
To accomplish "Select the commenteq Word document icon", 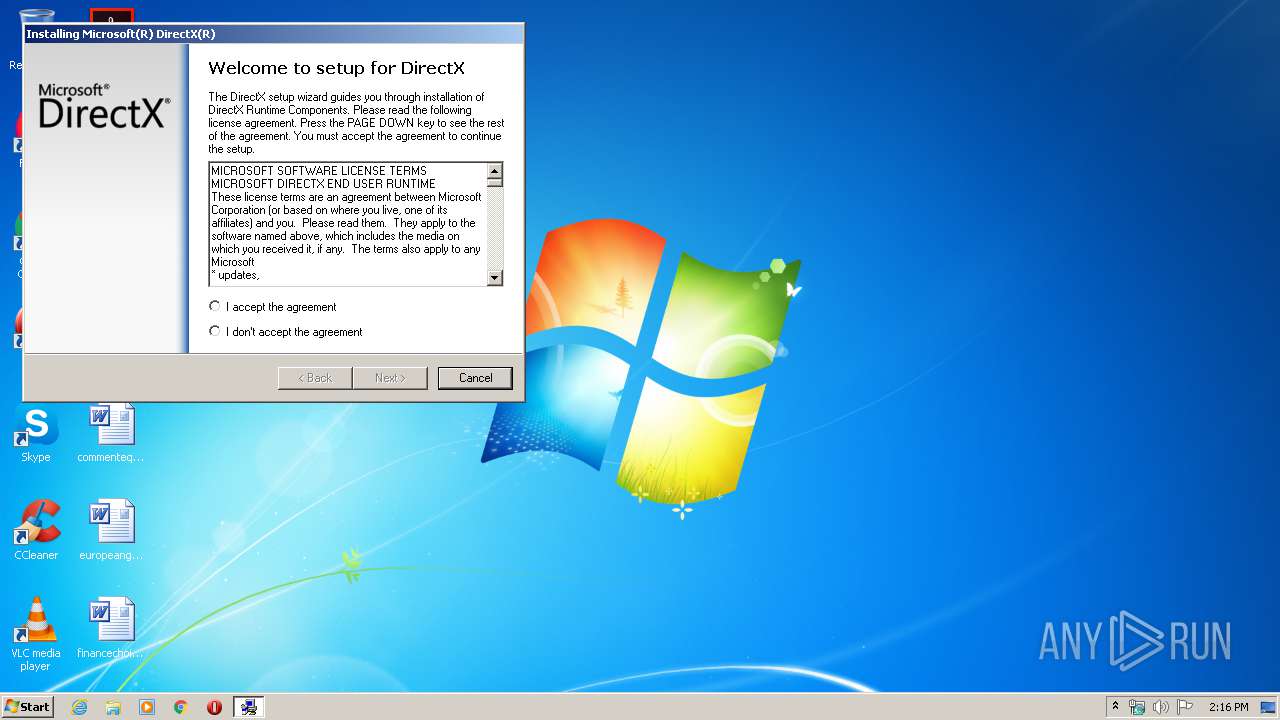I will 110,434.
